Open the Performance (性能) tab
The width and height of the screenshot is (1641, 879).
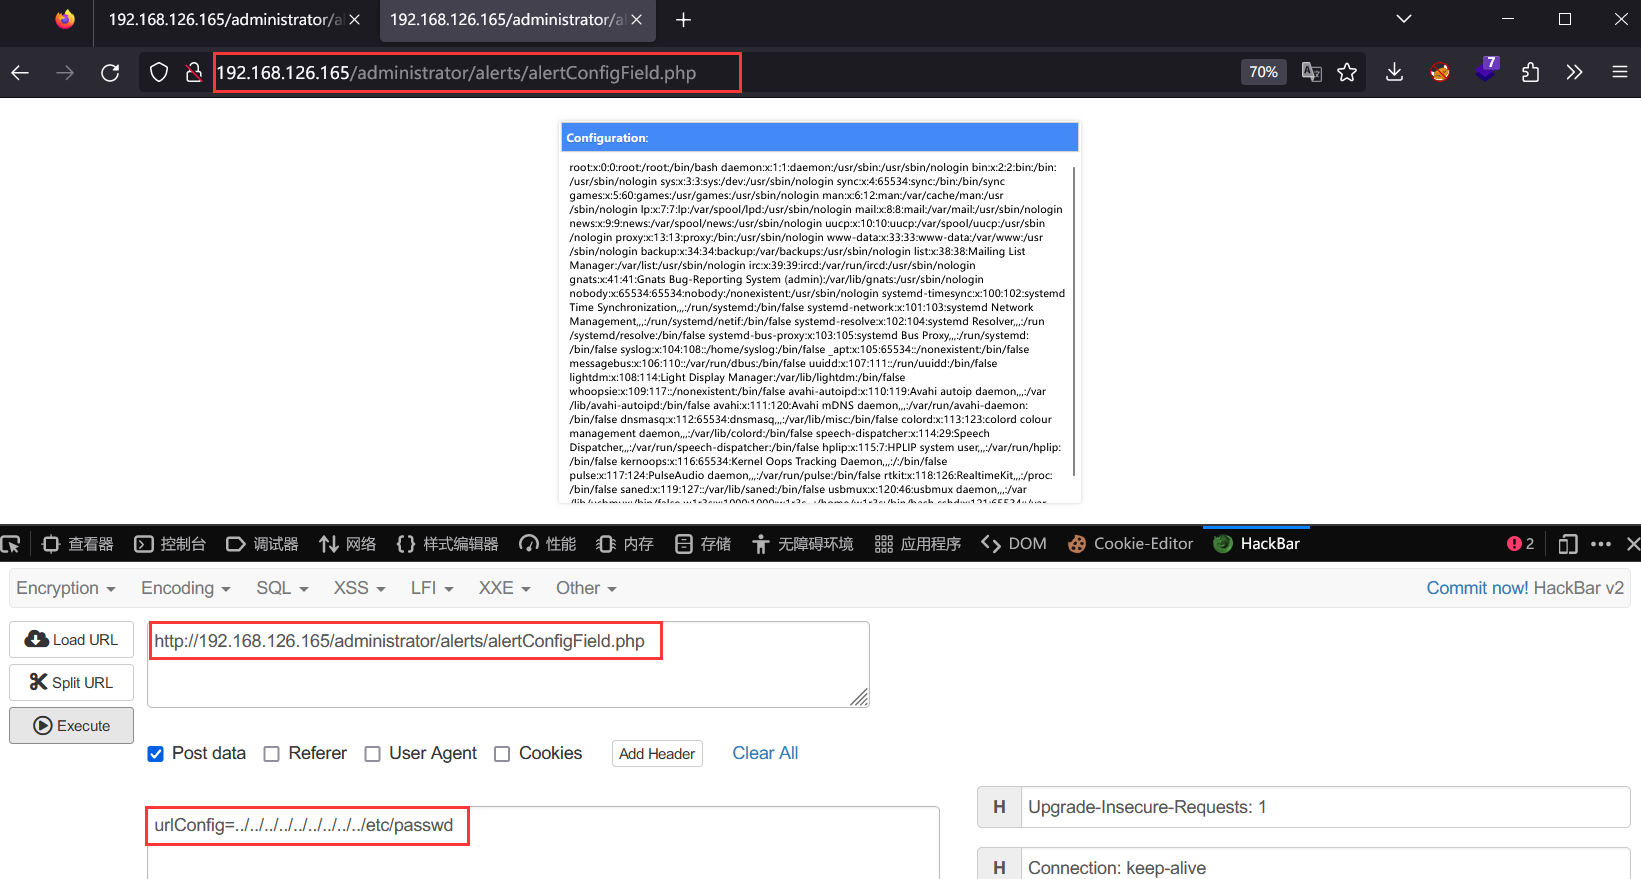[547, 544]
